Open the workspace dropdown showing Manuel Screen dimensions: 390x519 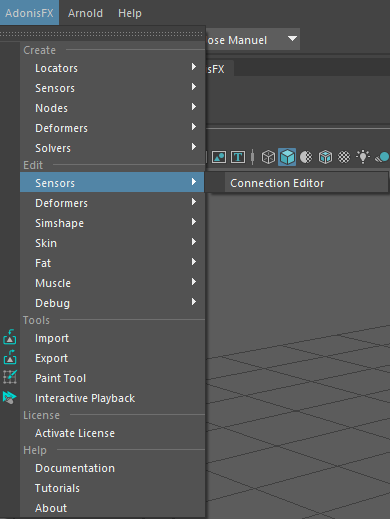[x=253, y=40]
